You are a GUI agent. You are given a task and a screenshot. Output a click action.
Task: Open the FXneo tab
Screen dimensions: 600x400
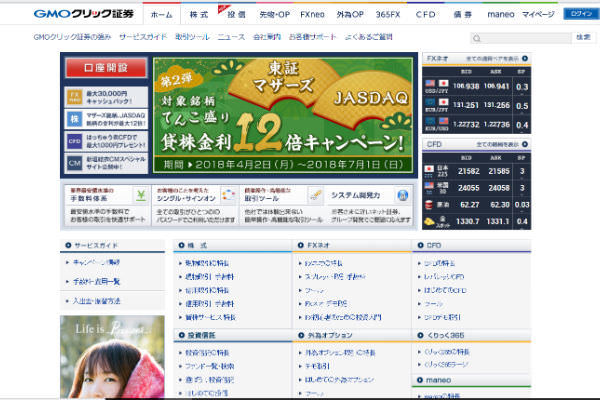click(x=312, y=15)
